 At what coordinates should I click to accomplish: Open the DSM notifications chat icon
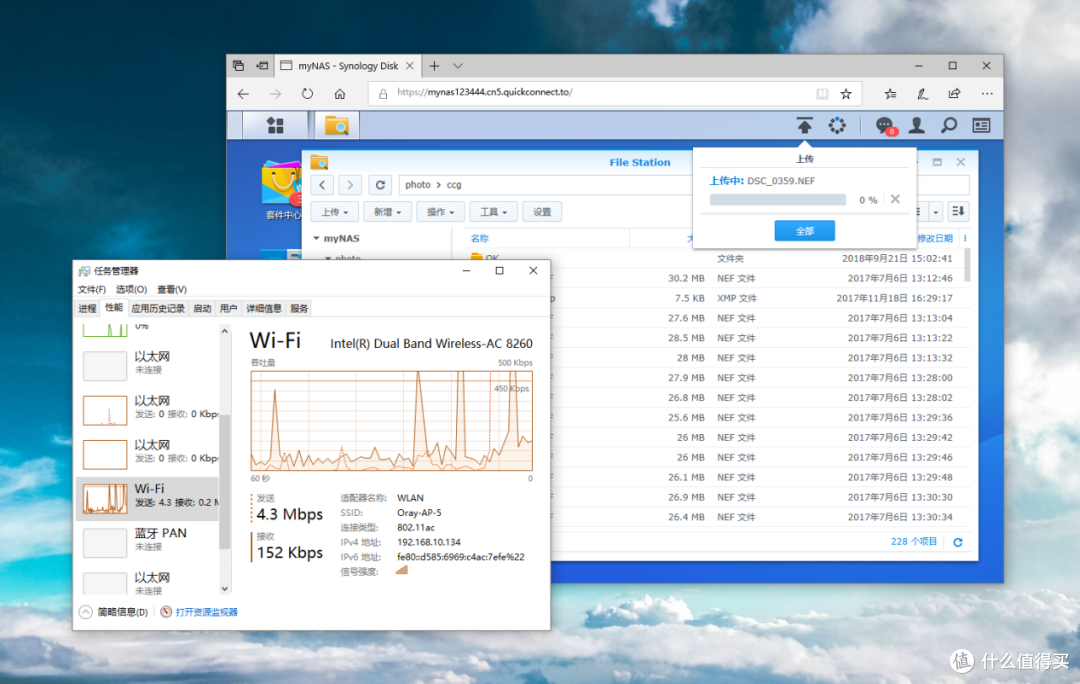click(884, 125)
